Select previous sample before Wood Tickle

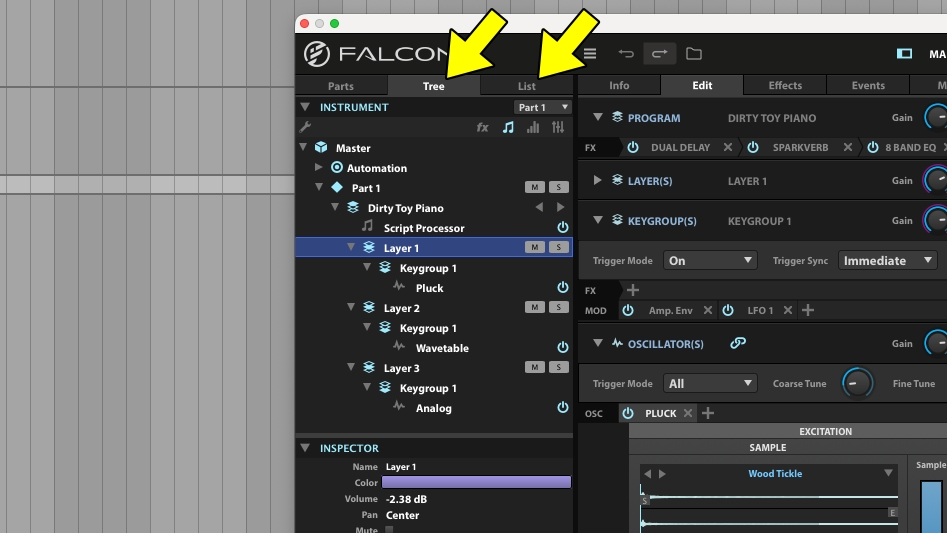647,474
